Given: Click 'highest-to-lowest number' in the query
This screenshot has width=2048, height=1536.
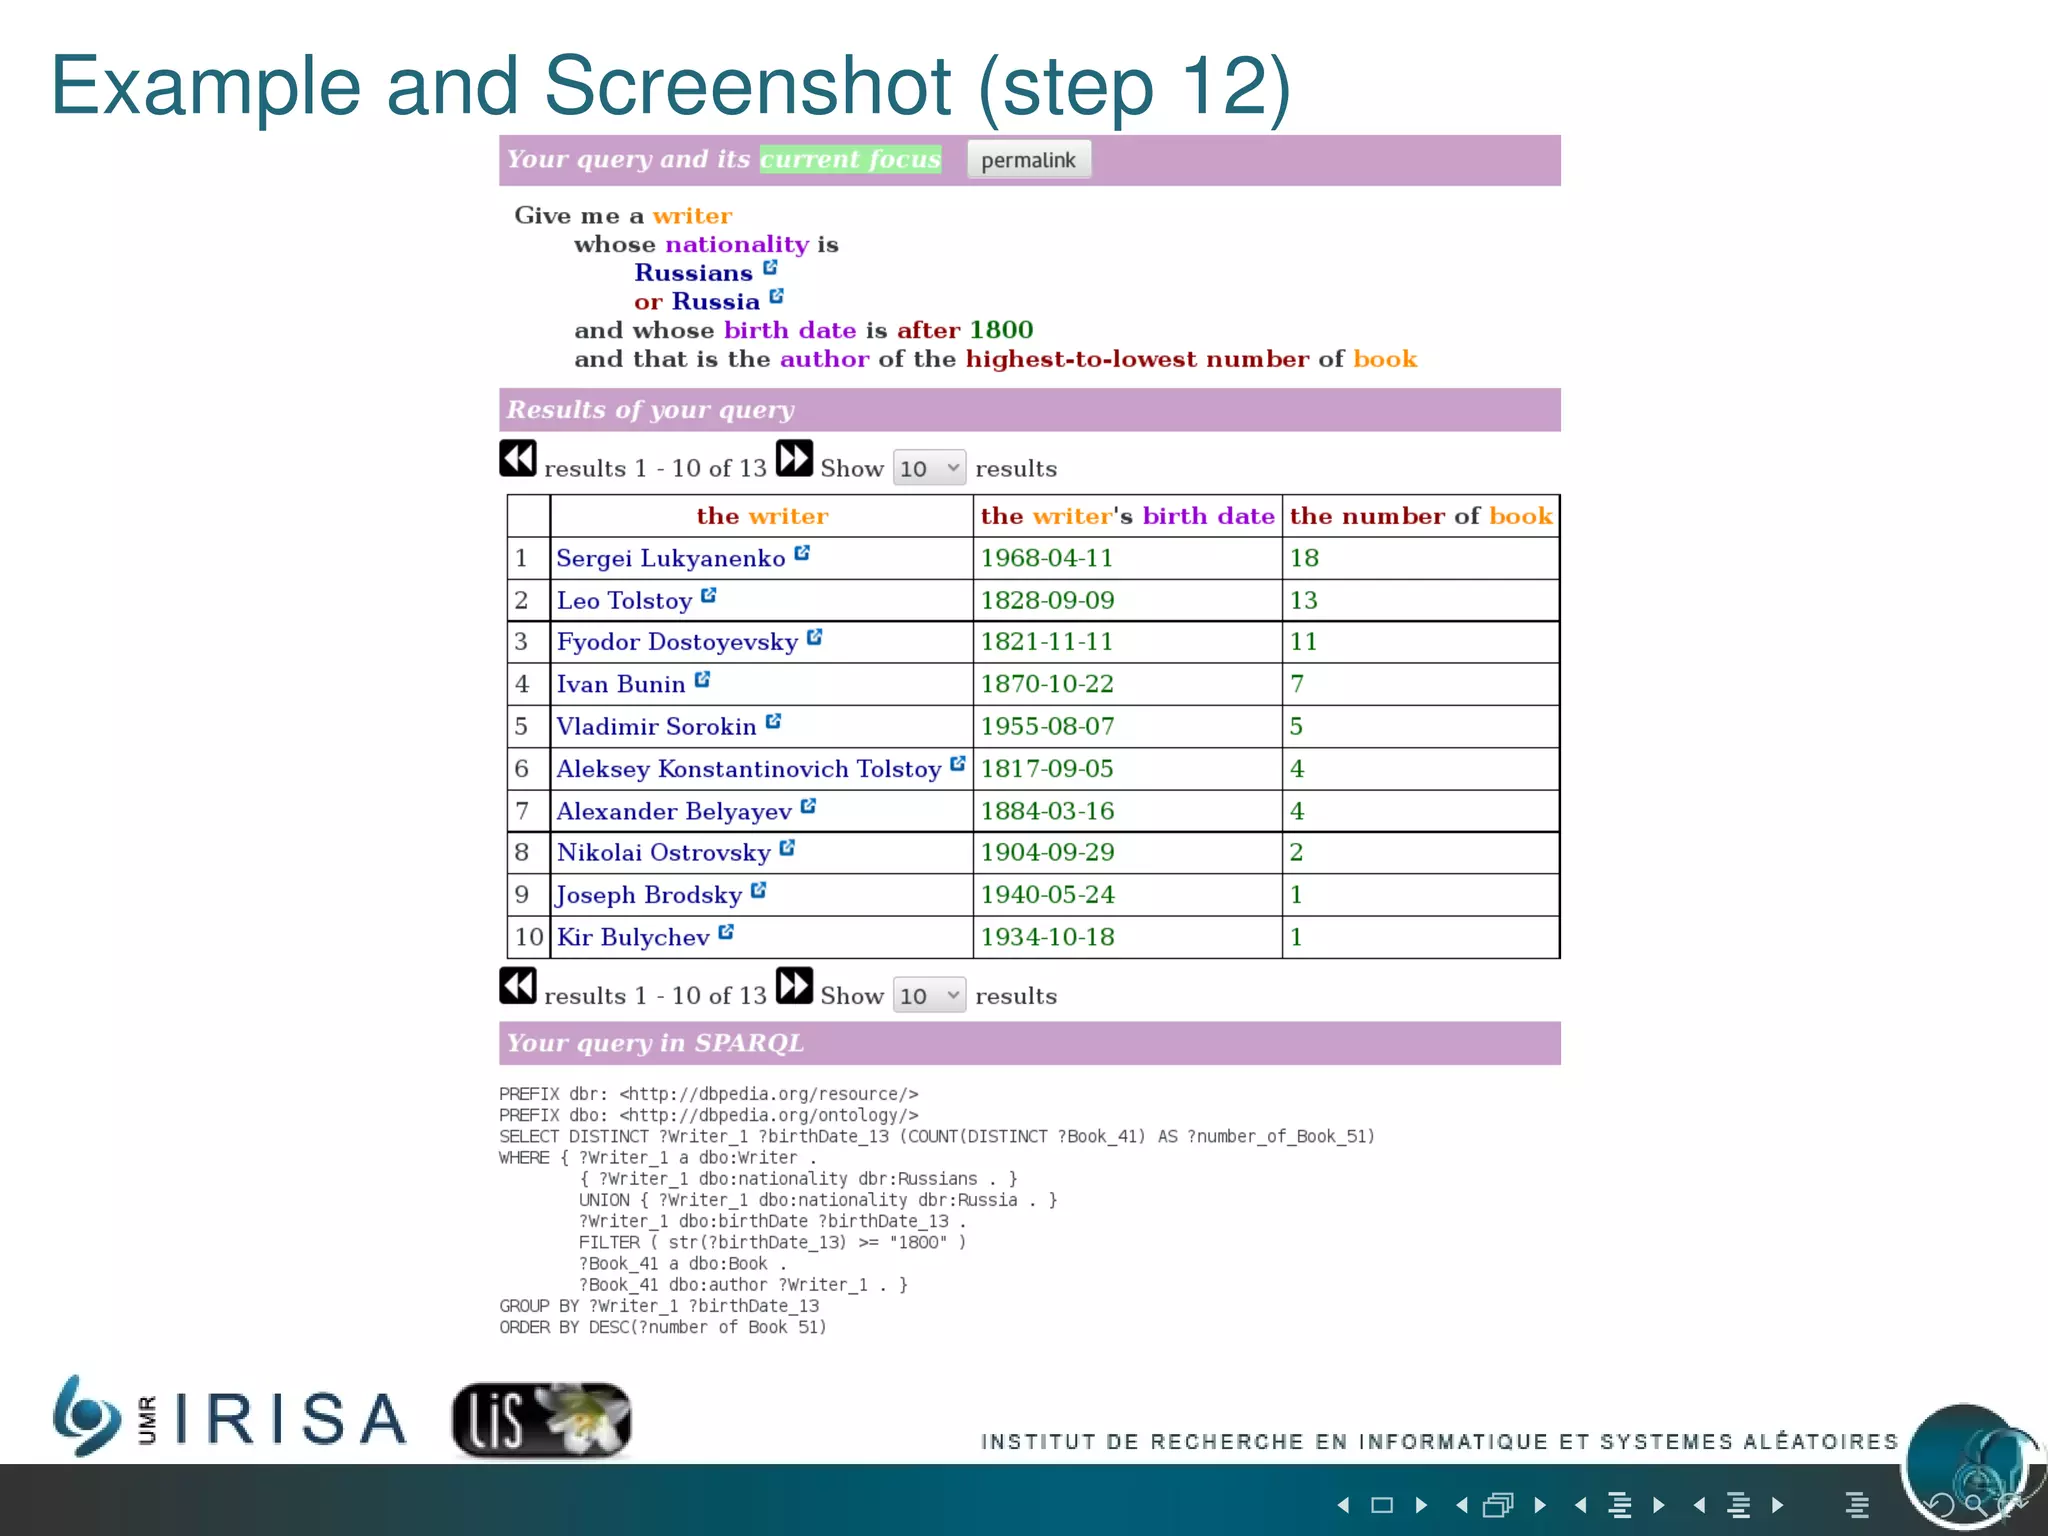Looking at the screenshot, I should click(1137, 360).
